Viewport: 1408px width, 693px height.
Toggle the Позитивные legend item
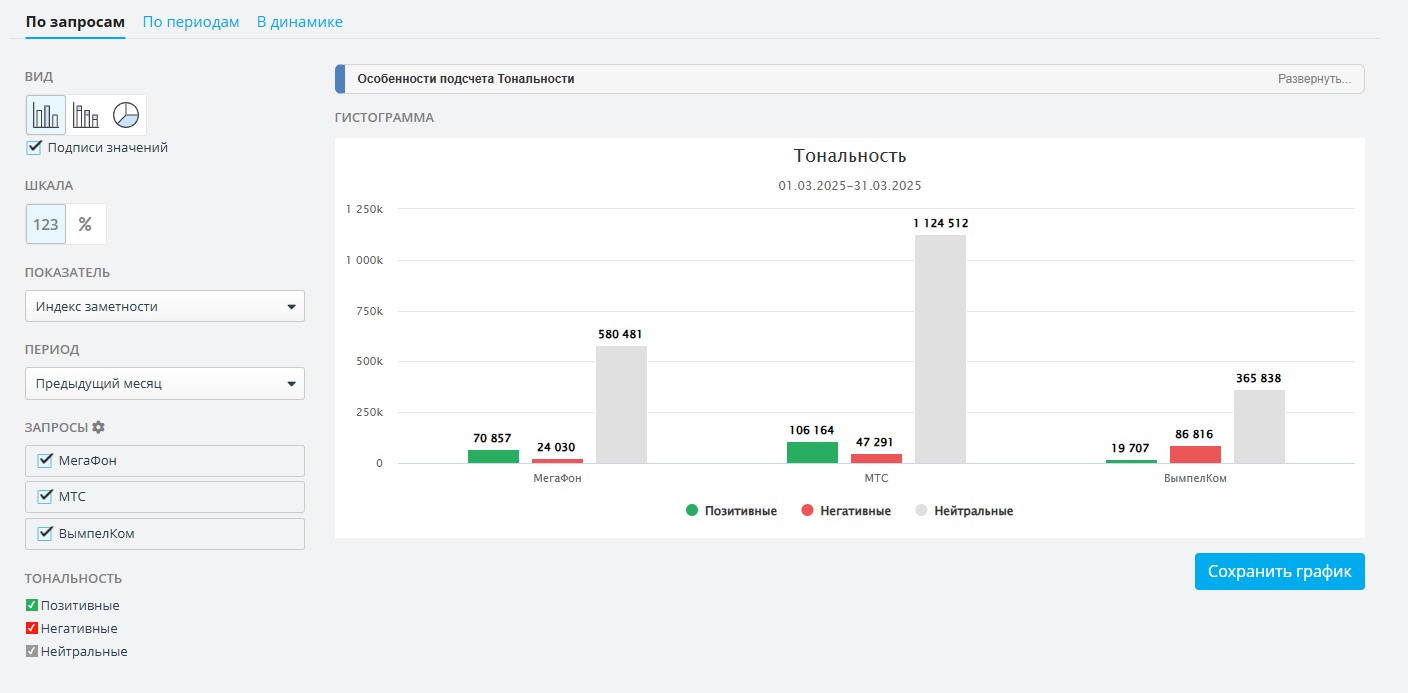[x=731, y=511]
